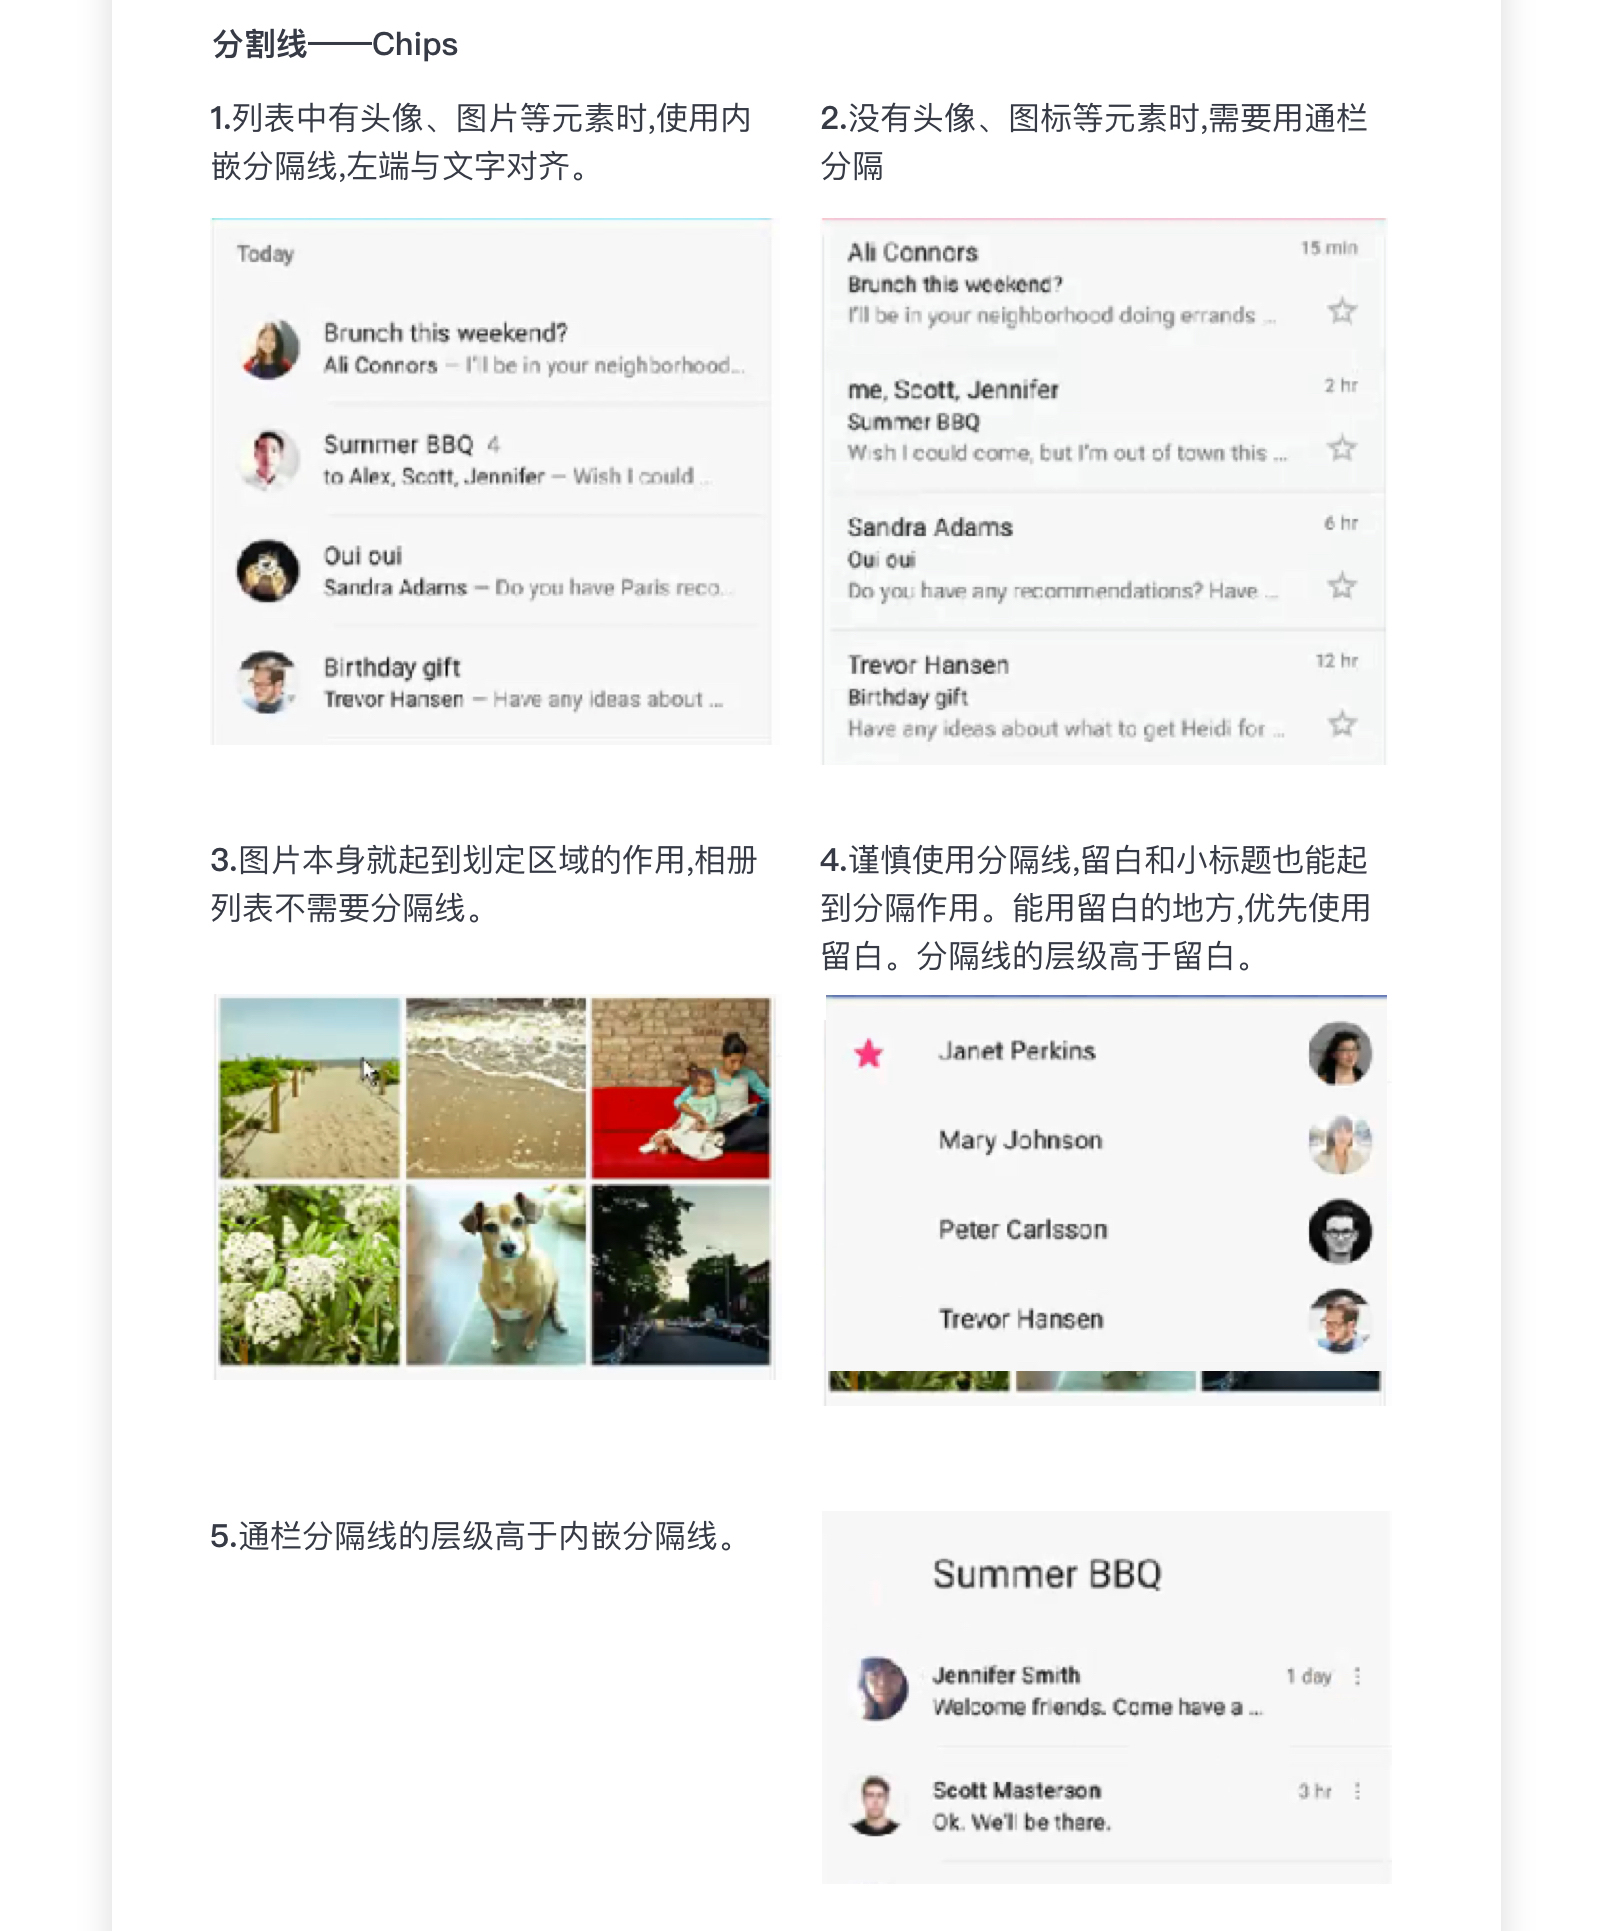Viewport: 1600px width, 1931px height.
Task: Click Peter Carlsson profile photo
Action: click(1340, 1231)
